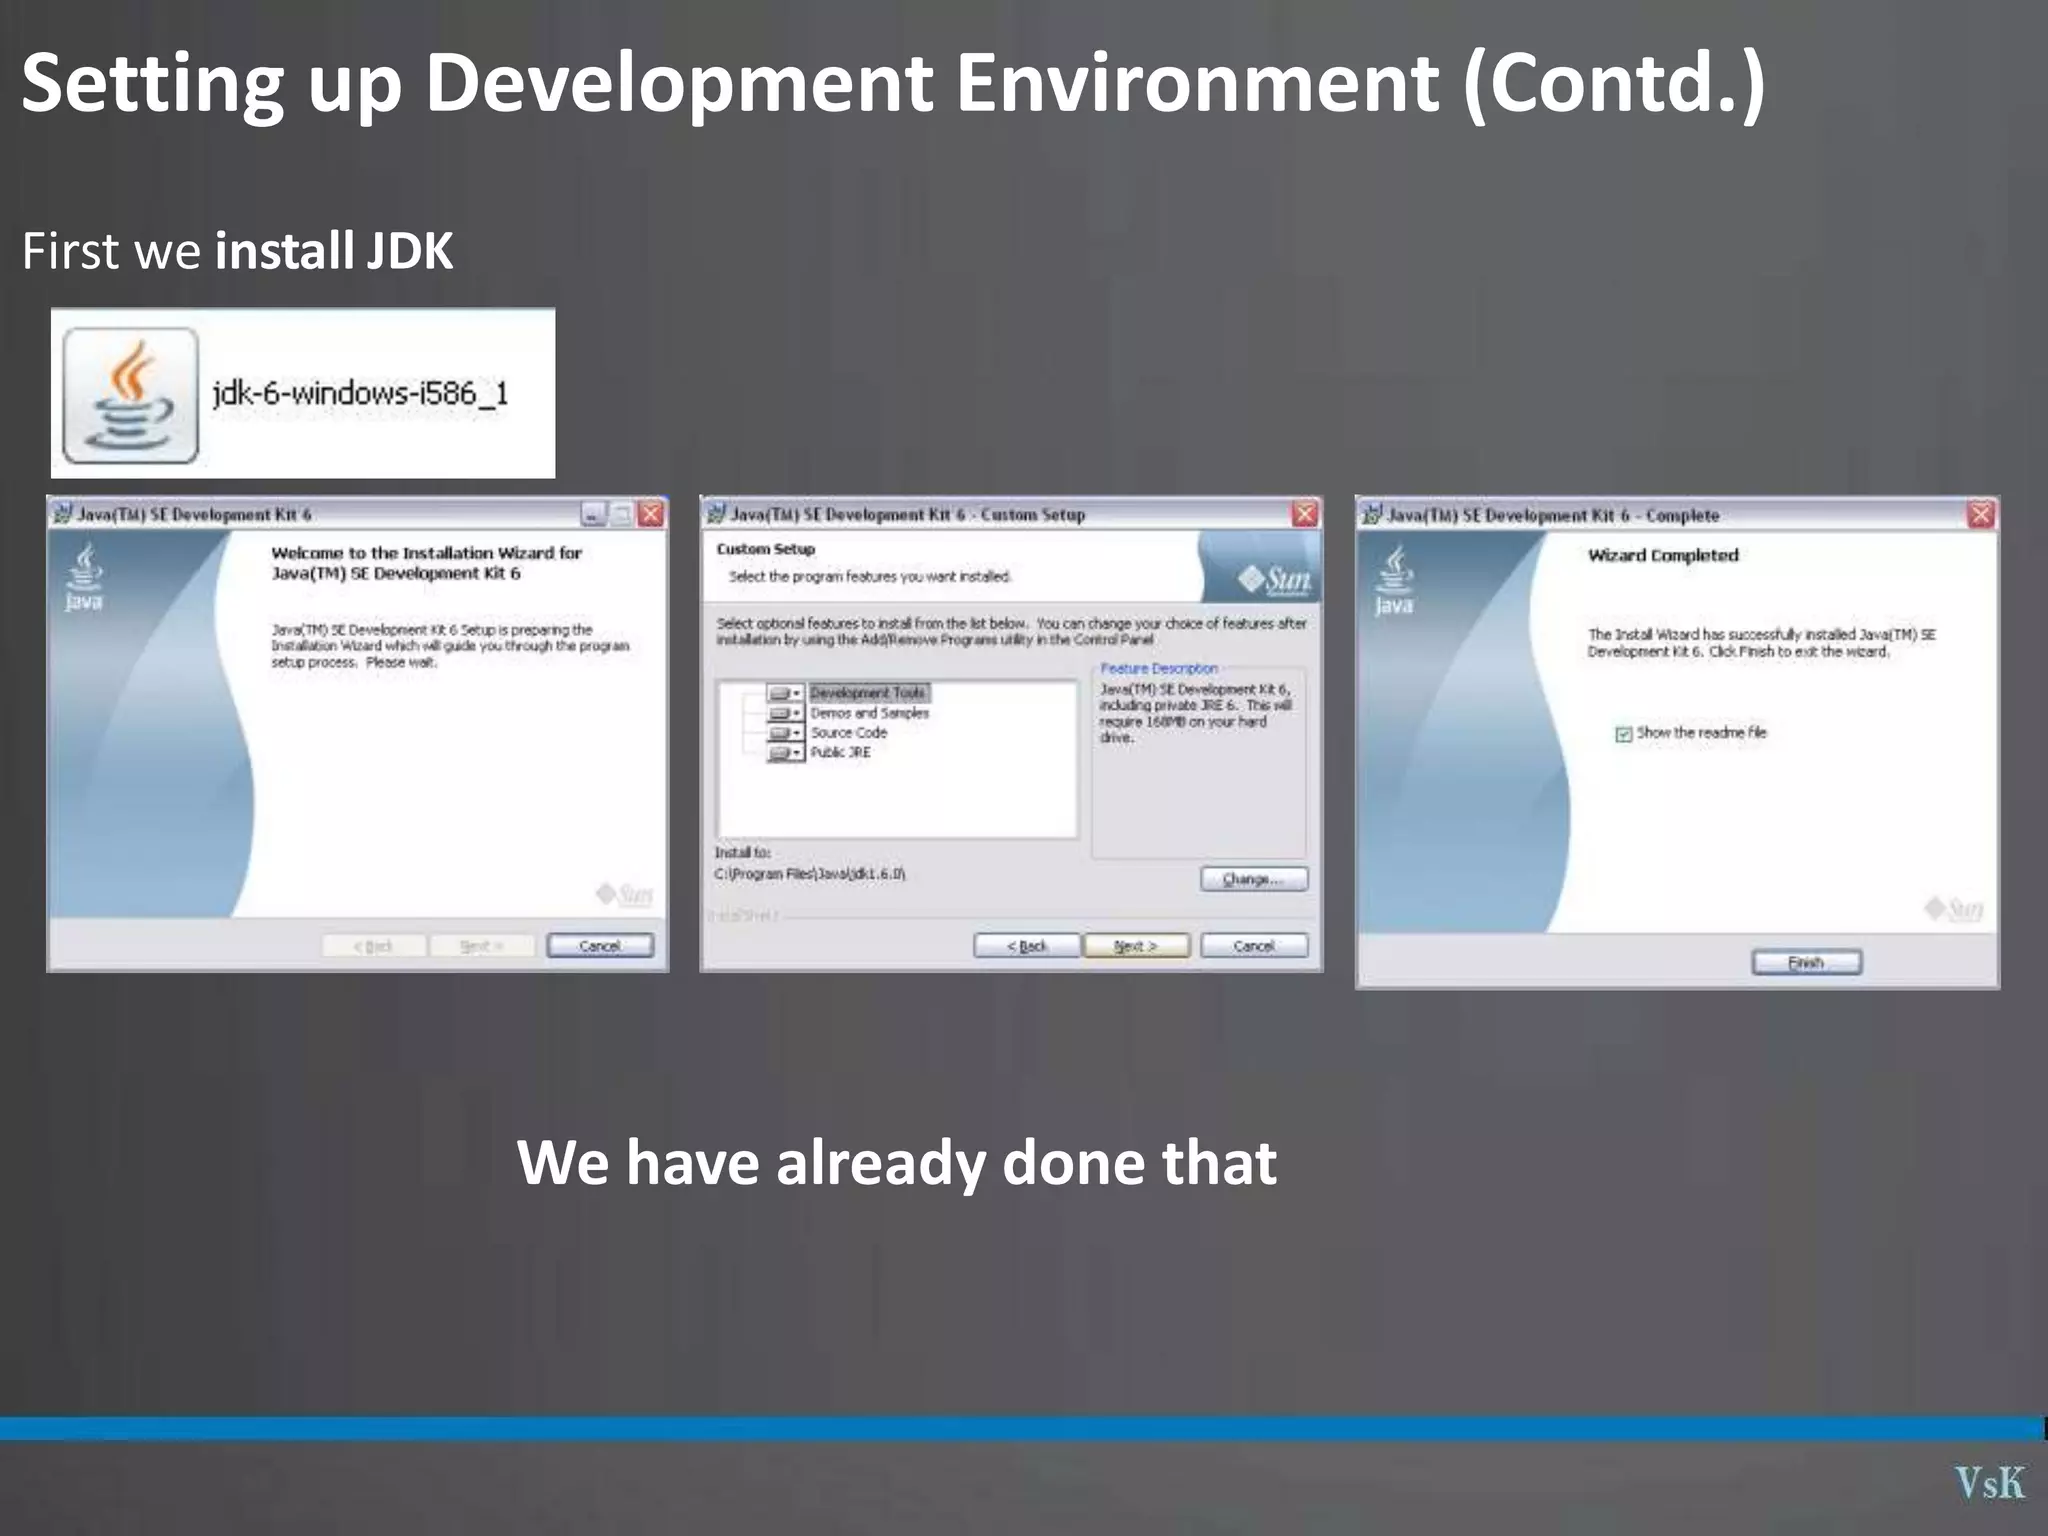This screenshot has width=2048, height=1536.
Task: Click the Java logo in the Complete window
Action: pyautogui.click(x=1394, y=579)
